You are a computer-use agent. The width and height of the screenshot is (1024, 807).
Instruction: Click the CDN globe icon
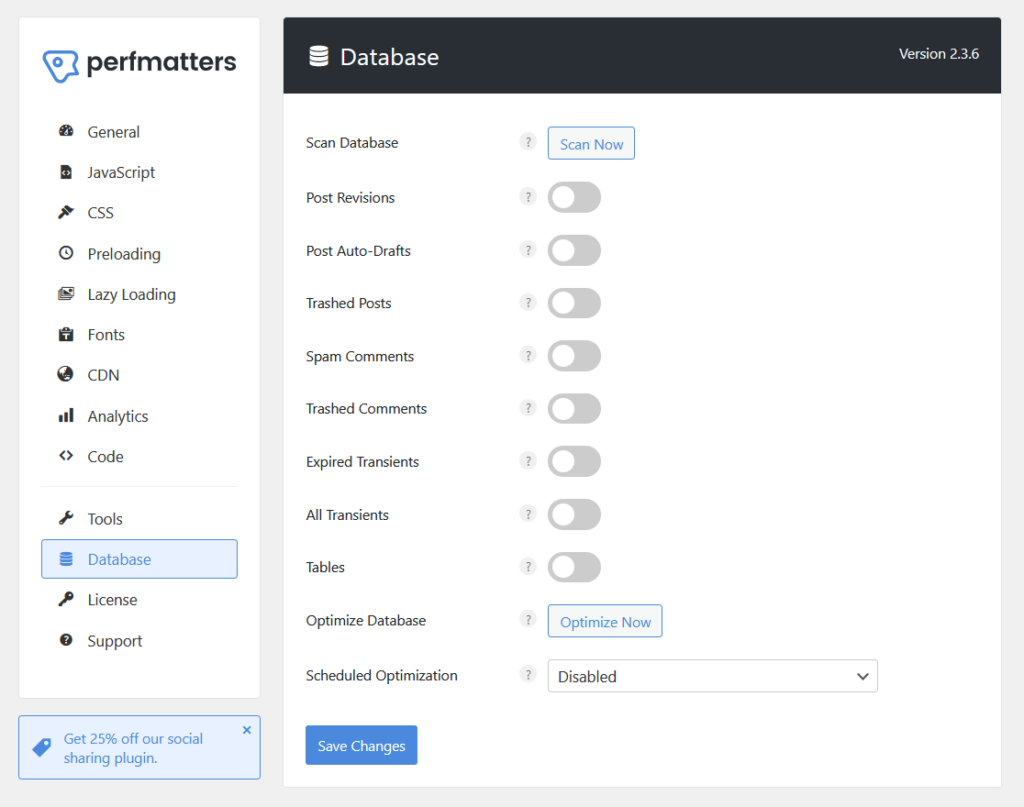coord(65,374)
